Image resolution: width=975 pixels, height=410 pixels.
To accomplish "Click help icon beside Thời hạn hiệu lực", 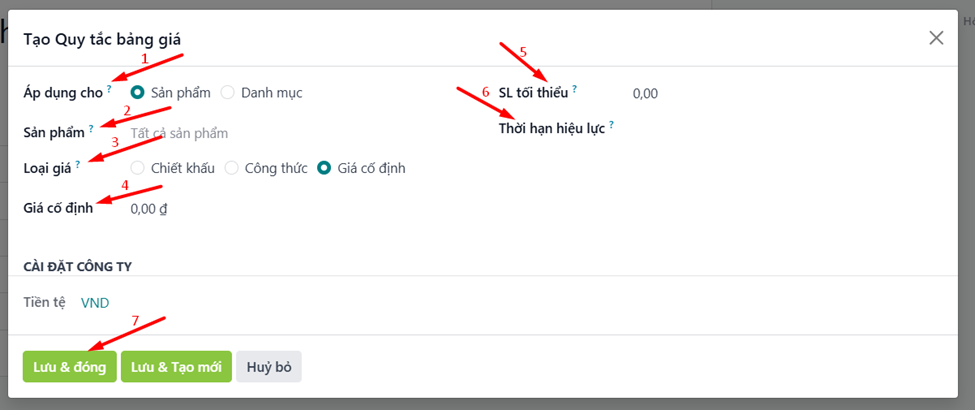I will point(611,125).
